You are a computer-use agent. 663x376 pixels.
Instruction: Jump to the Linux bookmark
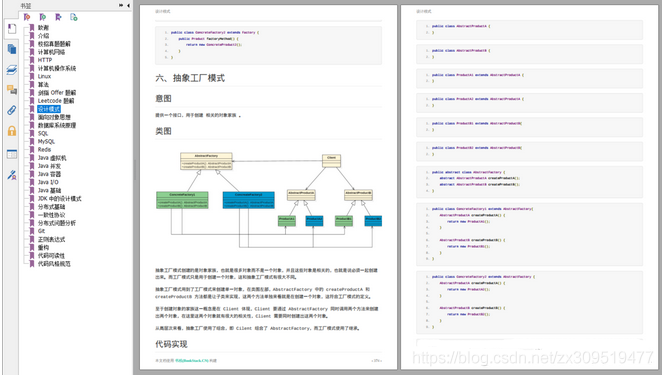[44, 76]
